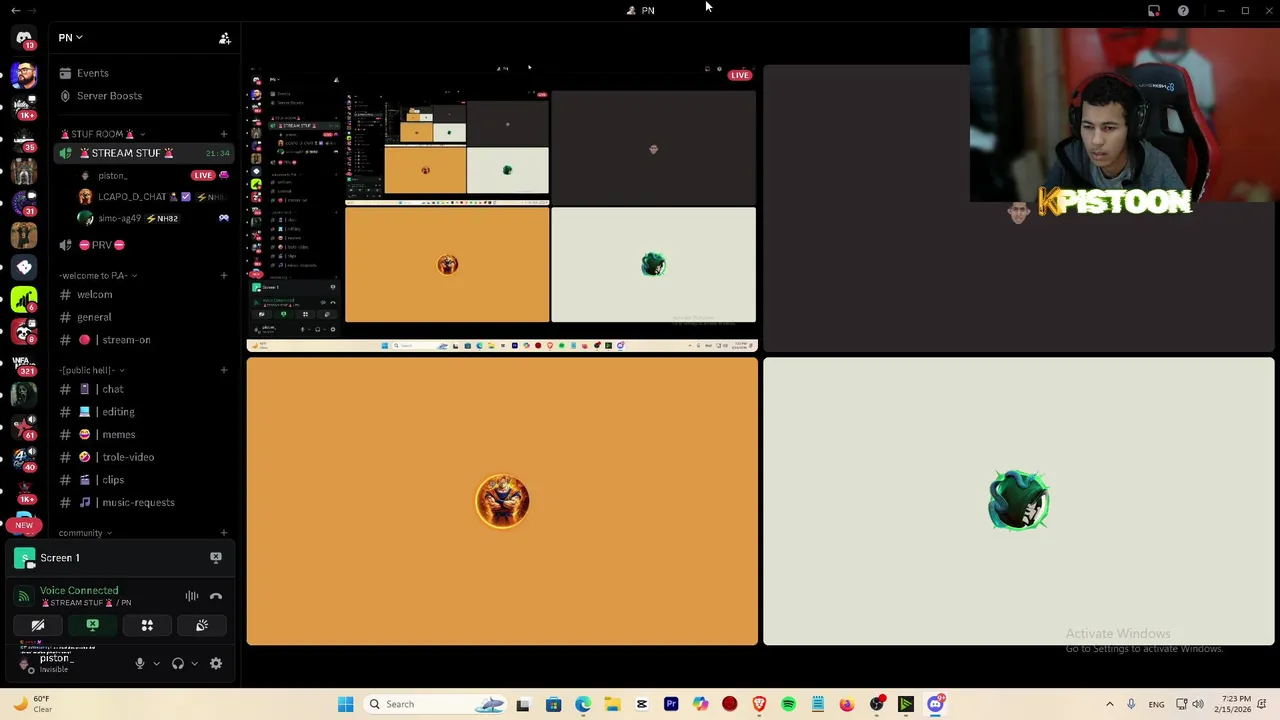Screen dimensions: 1280x720
Task: Open output device options arrow
Action: (x=194, y=663)
